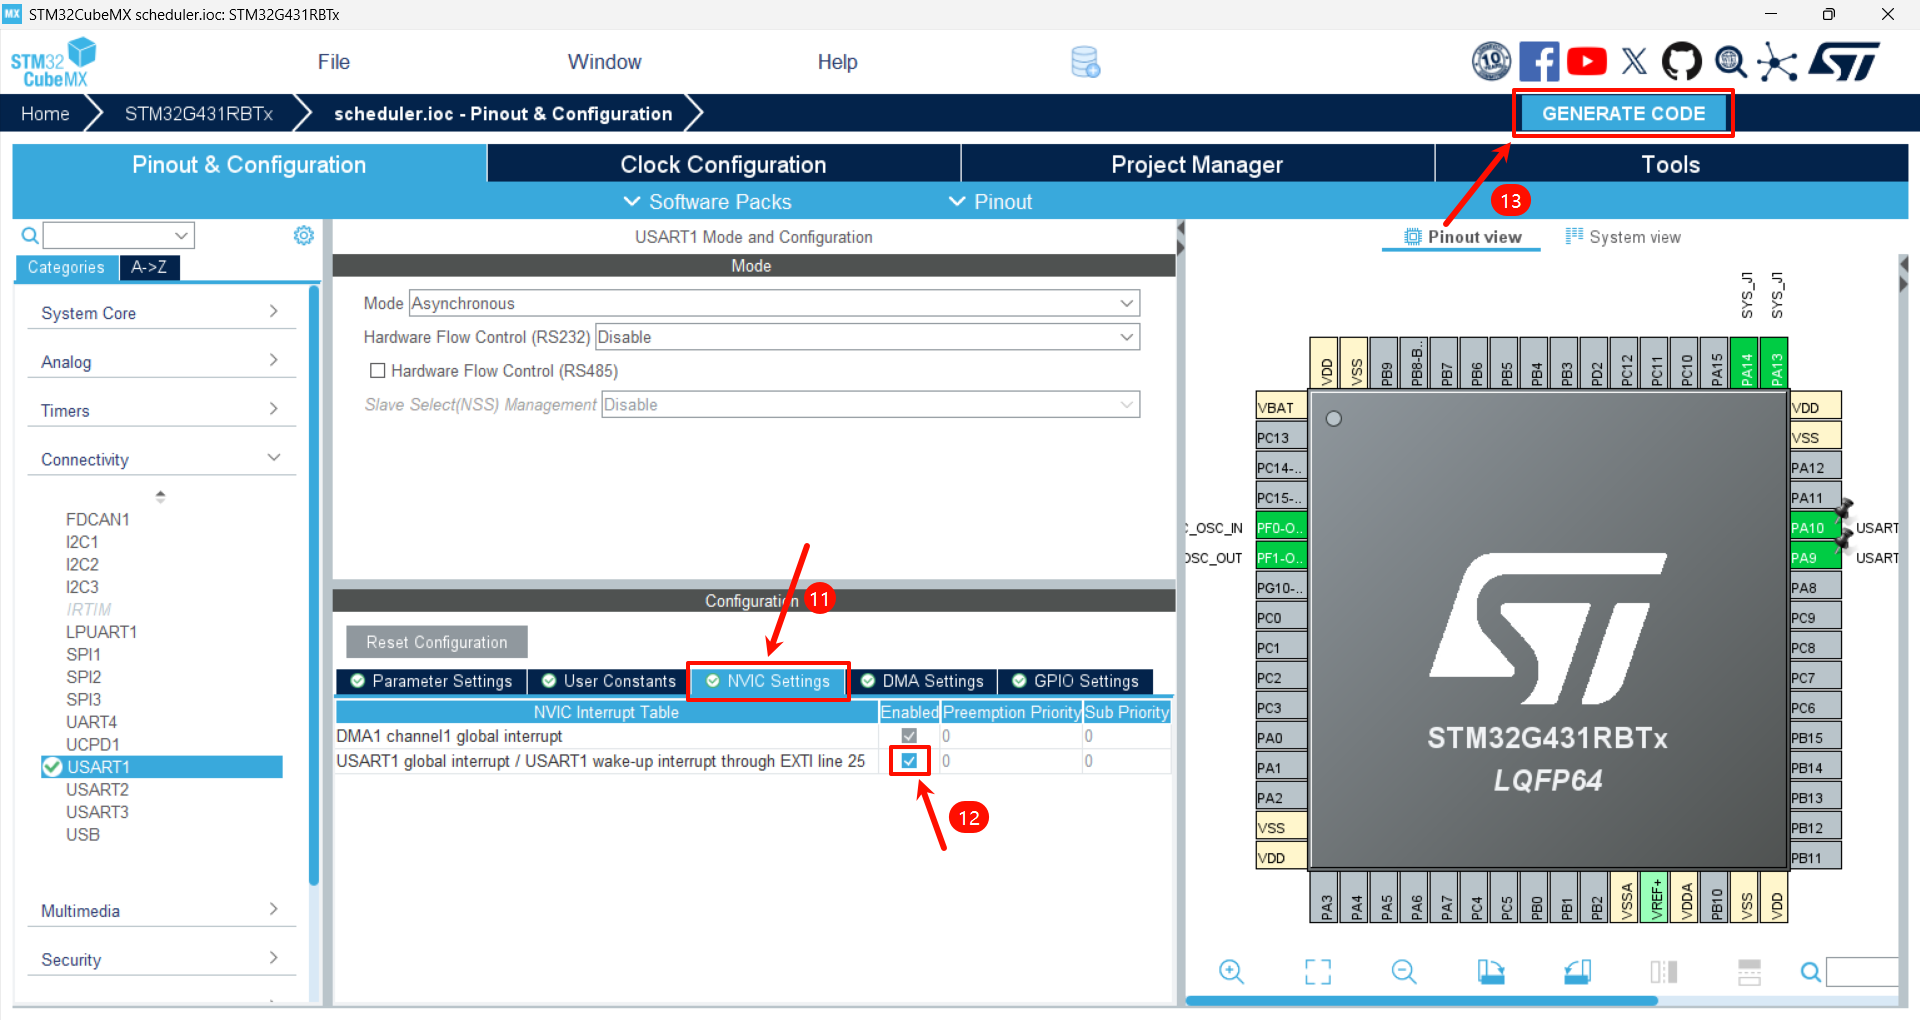1920x1020 pixels.
Task: Open the Help menu
Action: click(x=838, y=62)
